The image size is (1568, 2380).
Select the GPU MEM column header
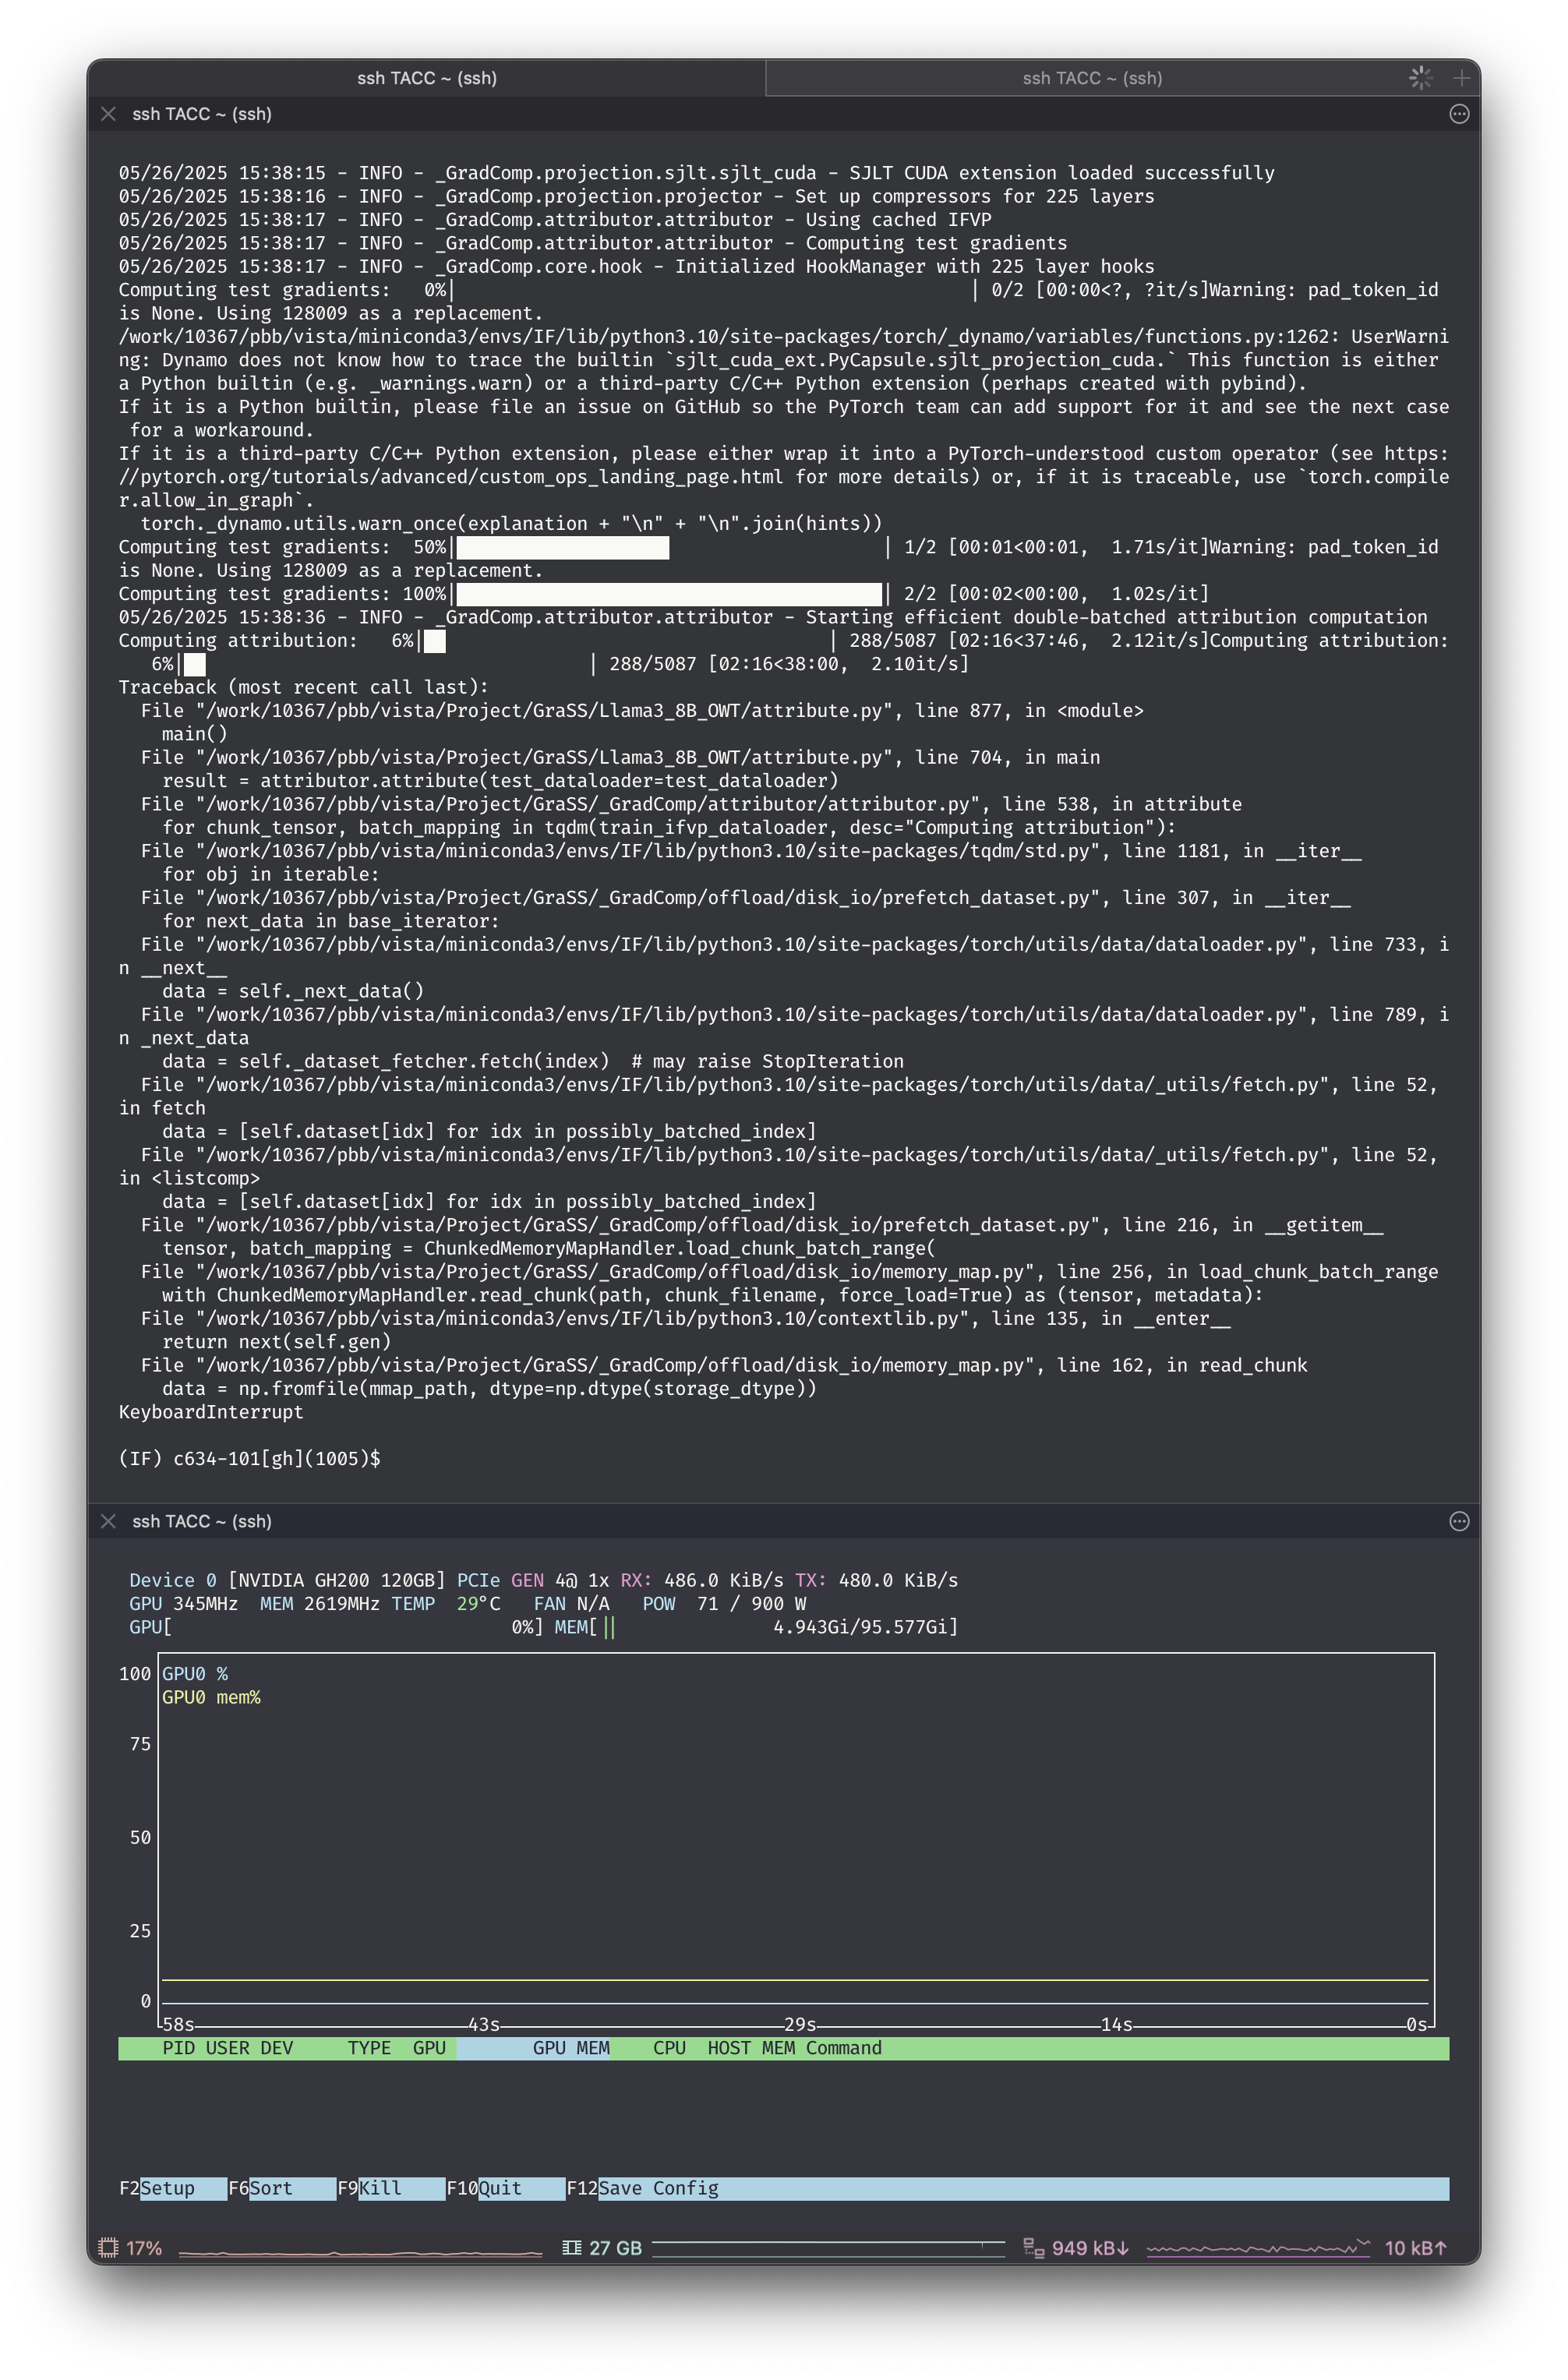coord(571,2048)
